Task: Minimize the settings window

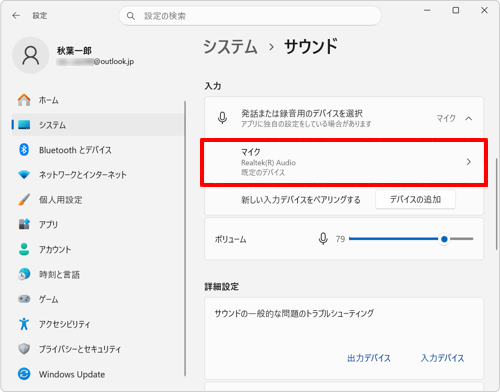Action: pyautogui.click(x=427, y=10)
